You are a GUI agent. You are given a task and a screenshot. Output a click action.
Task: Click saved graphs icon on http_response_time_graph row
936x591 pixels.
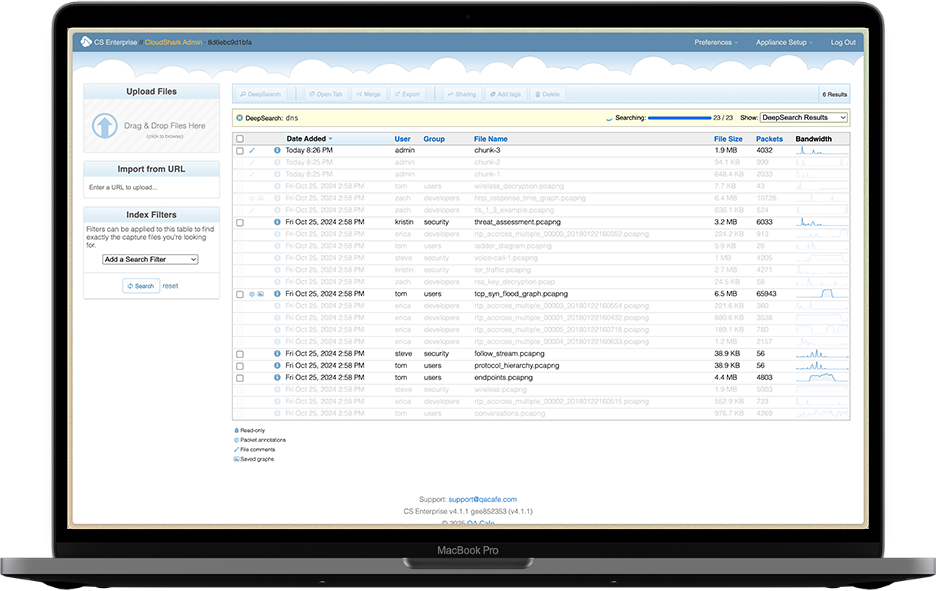point(260,198)
